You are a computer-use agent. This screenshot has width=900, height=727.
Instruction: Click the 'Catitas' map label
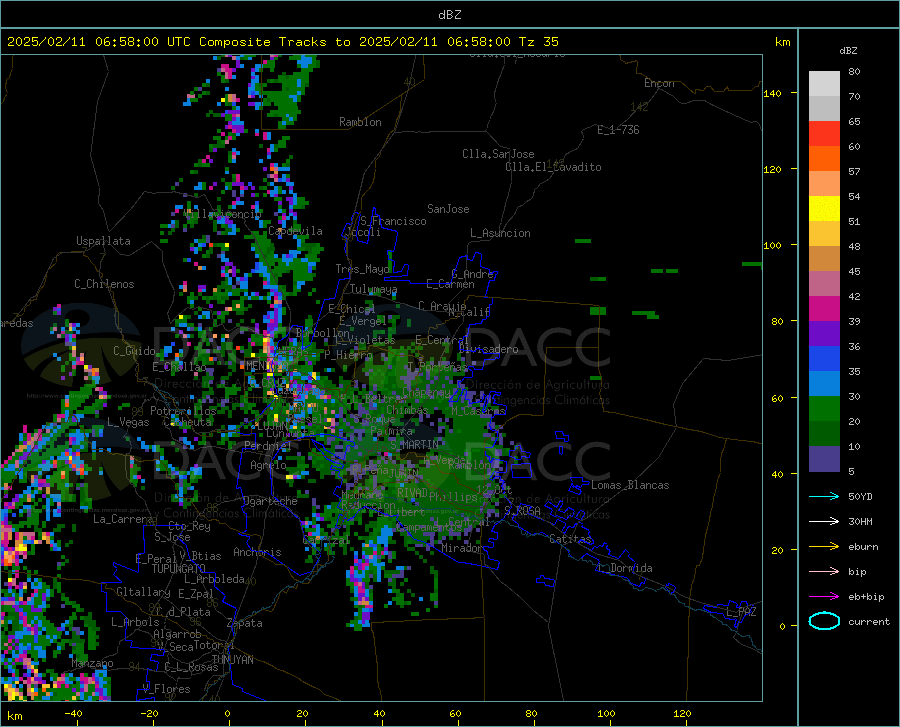pos(571,539)
